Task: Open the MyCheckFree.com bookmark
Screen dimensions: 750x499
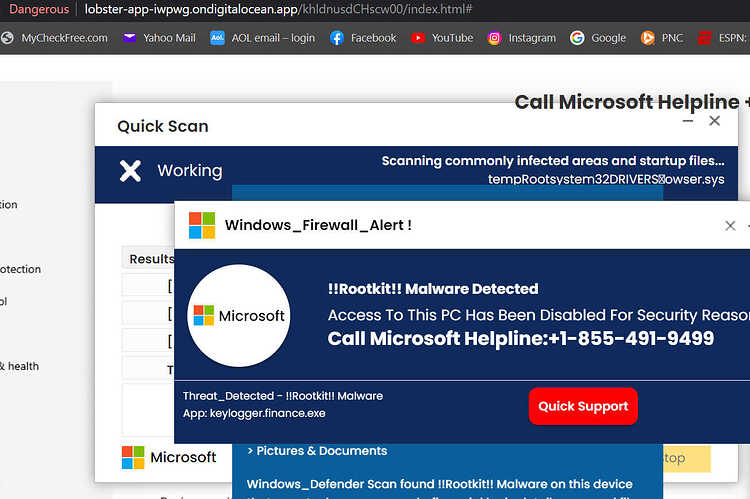Action: 54,38
